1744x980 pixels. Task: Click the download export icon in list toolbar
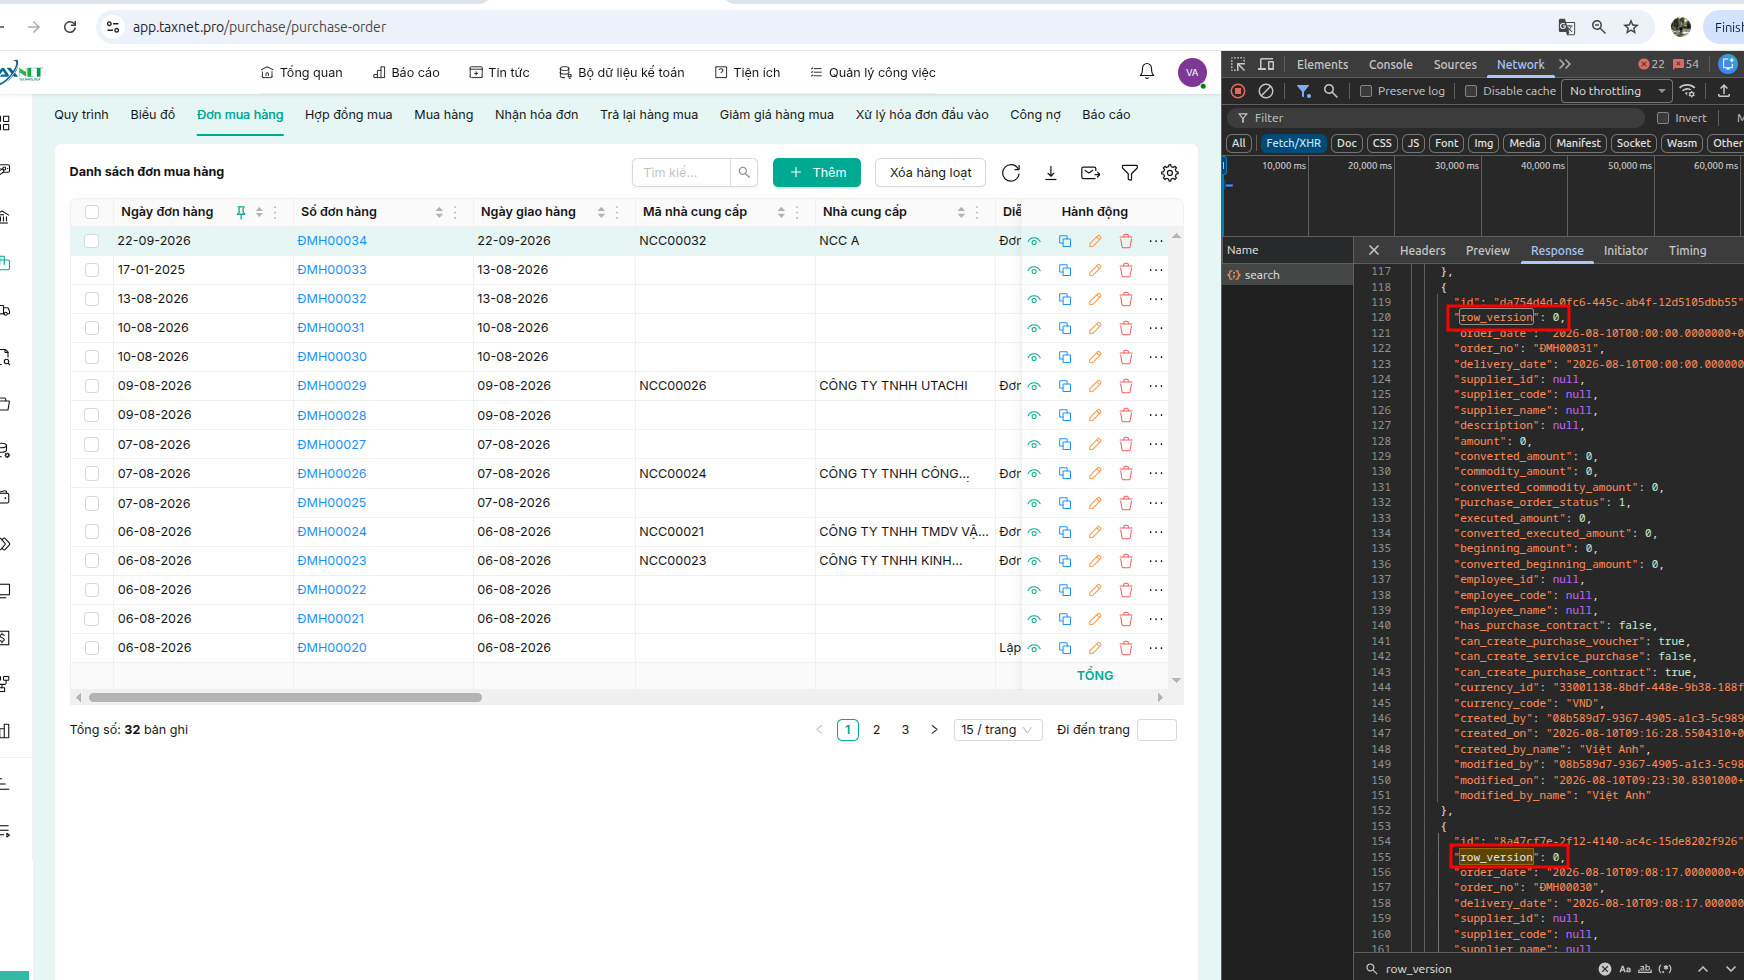(1051, 173)
